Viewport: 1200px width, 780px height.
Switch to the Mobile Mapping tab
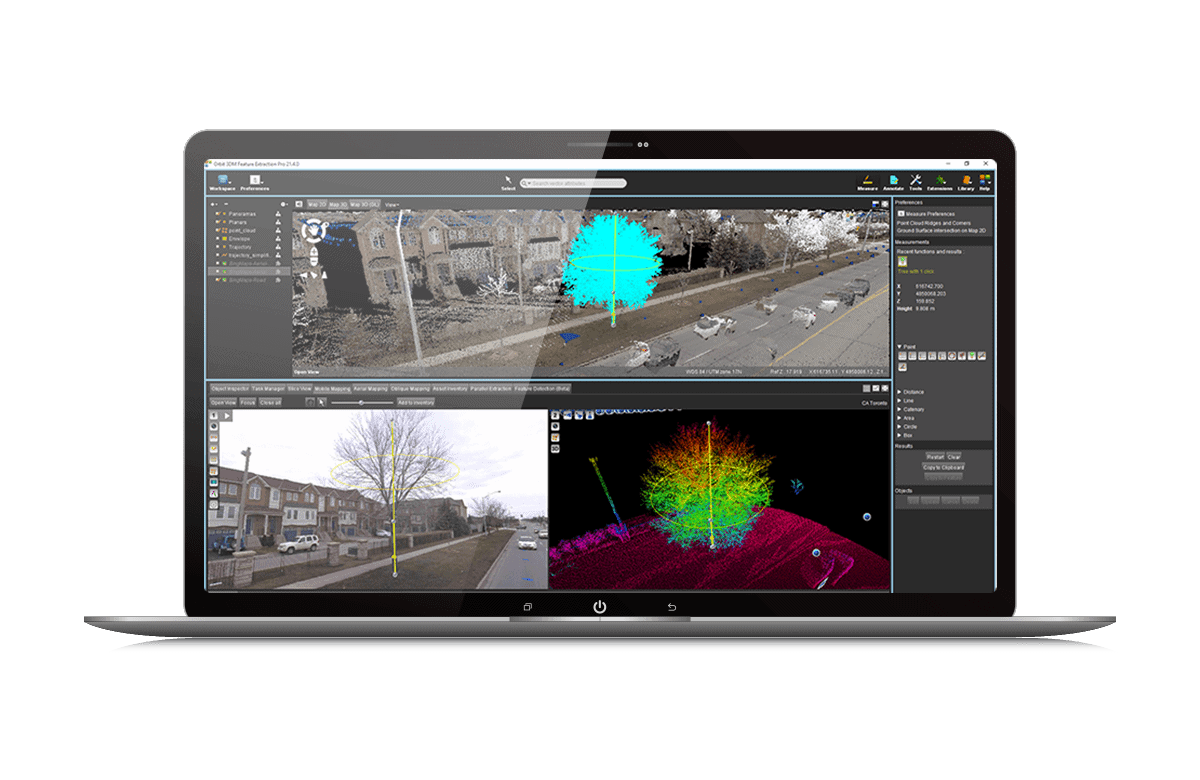tap(333, 388)
